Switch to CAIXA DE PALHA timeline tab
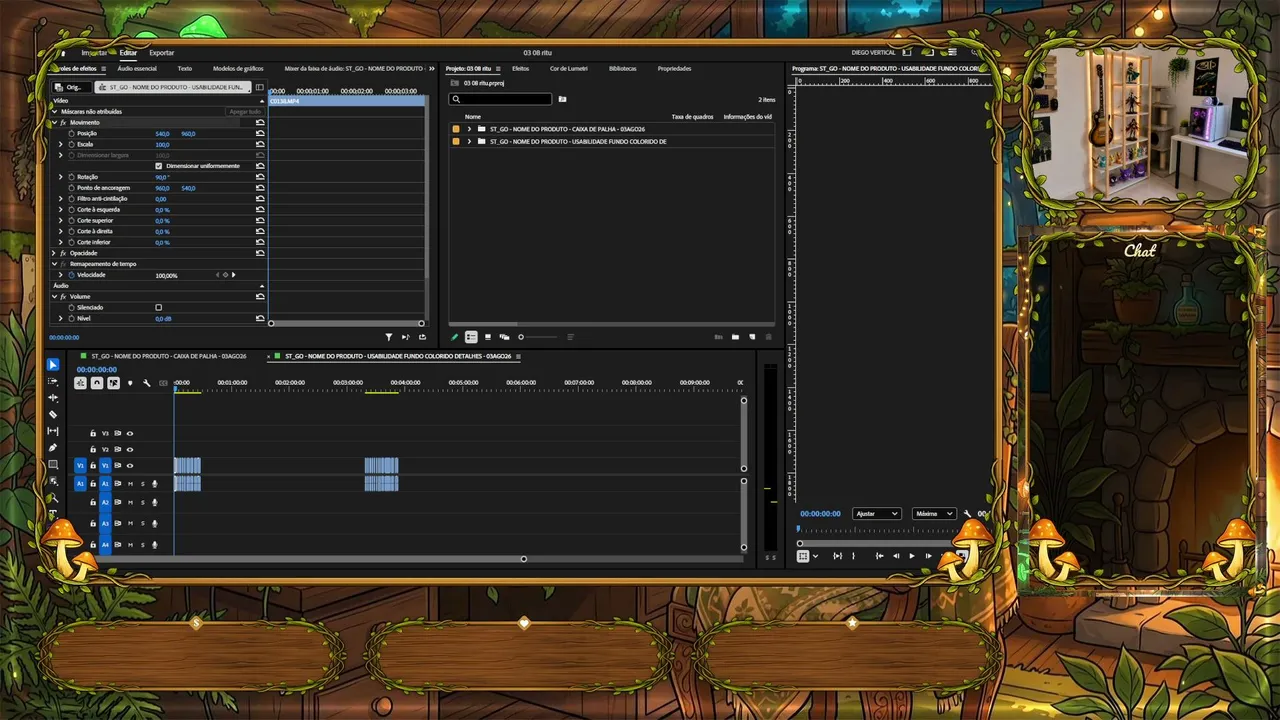Screen dimensions: 1280x720 pos(169,356)
